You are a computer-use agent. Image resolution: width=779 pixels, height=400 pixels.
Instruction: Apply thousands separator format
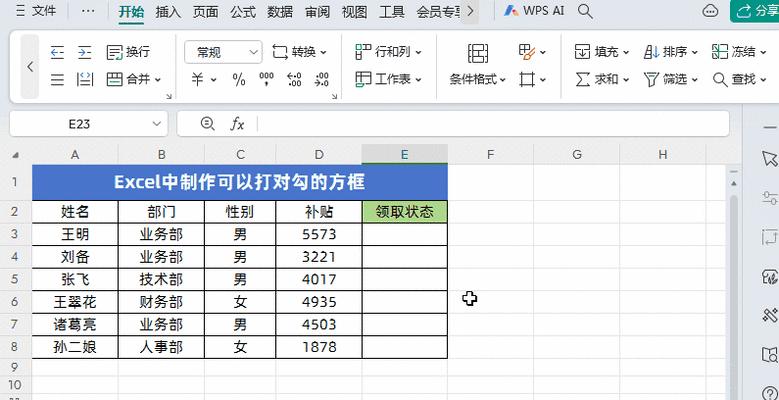tap(267, 80)
